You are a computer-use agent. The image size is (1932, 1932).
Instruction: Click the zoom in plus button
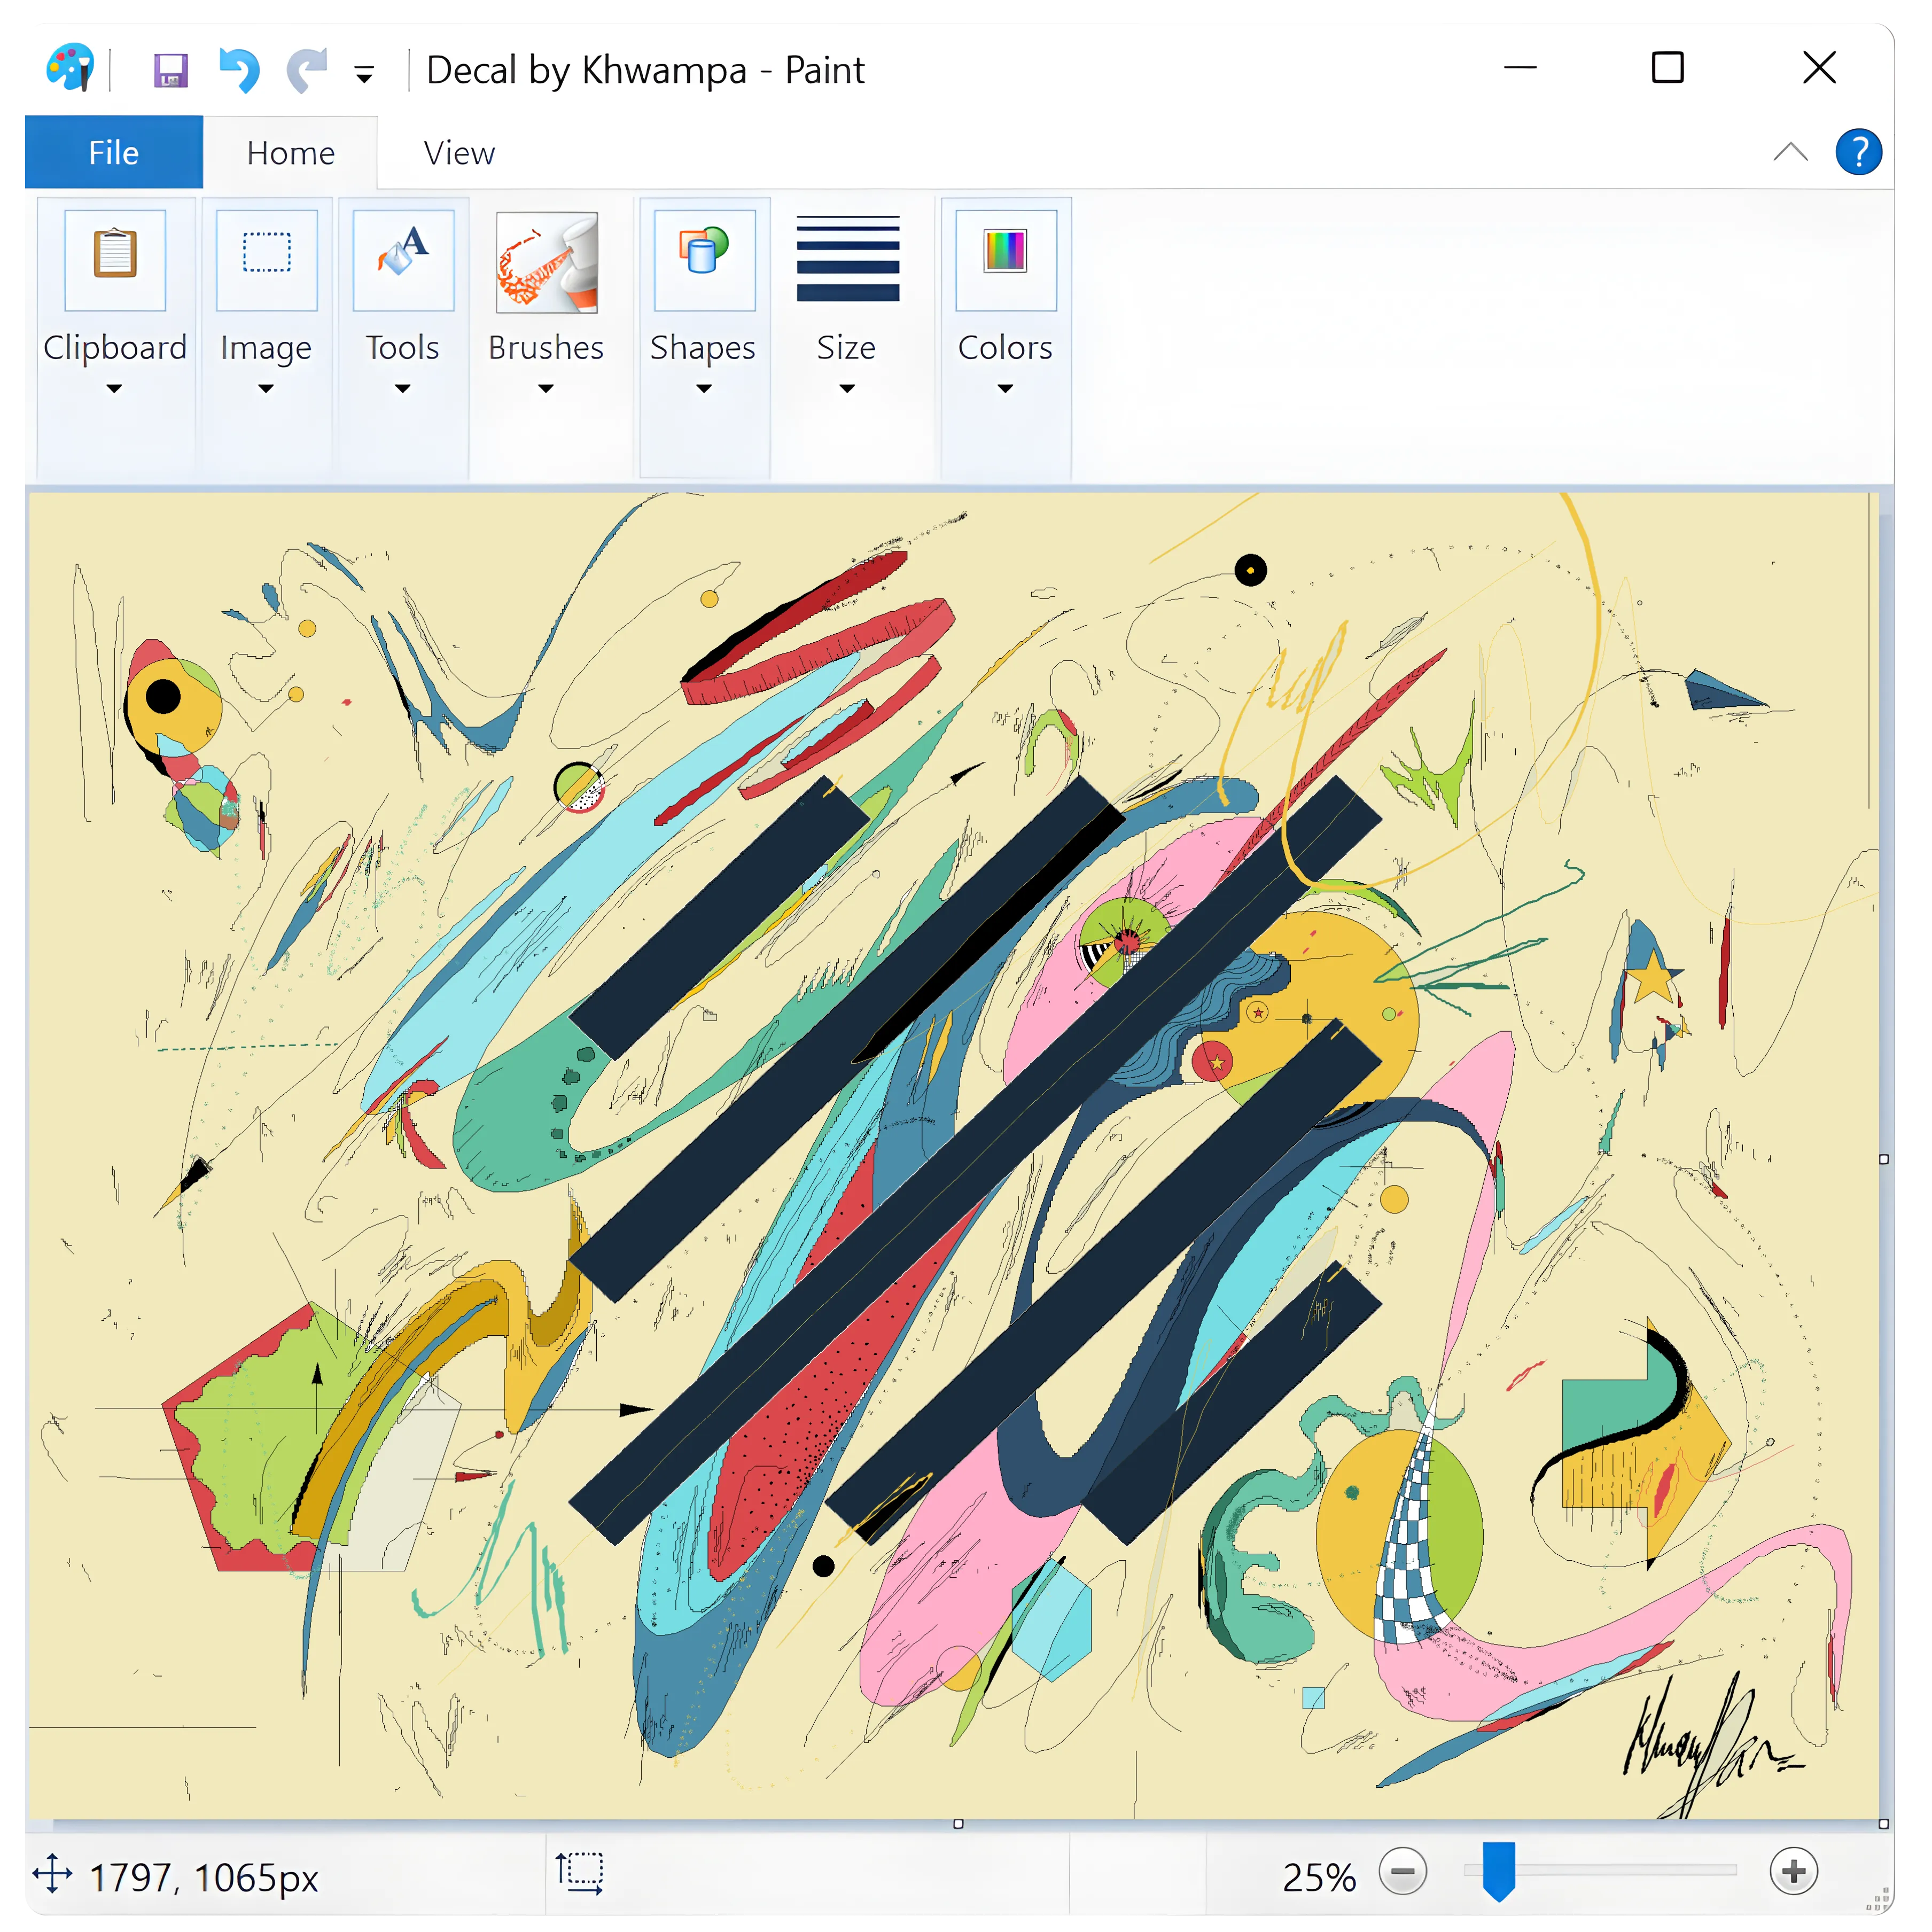tap(1793, 1871)
